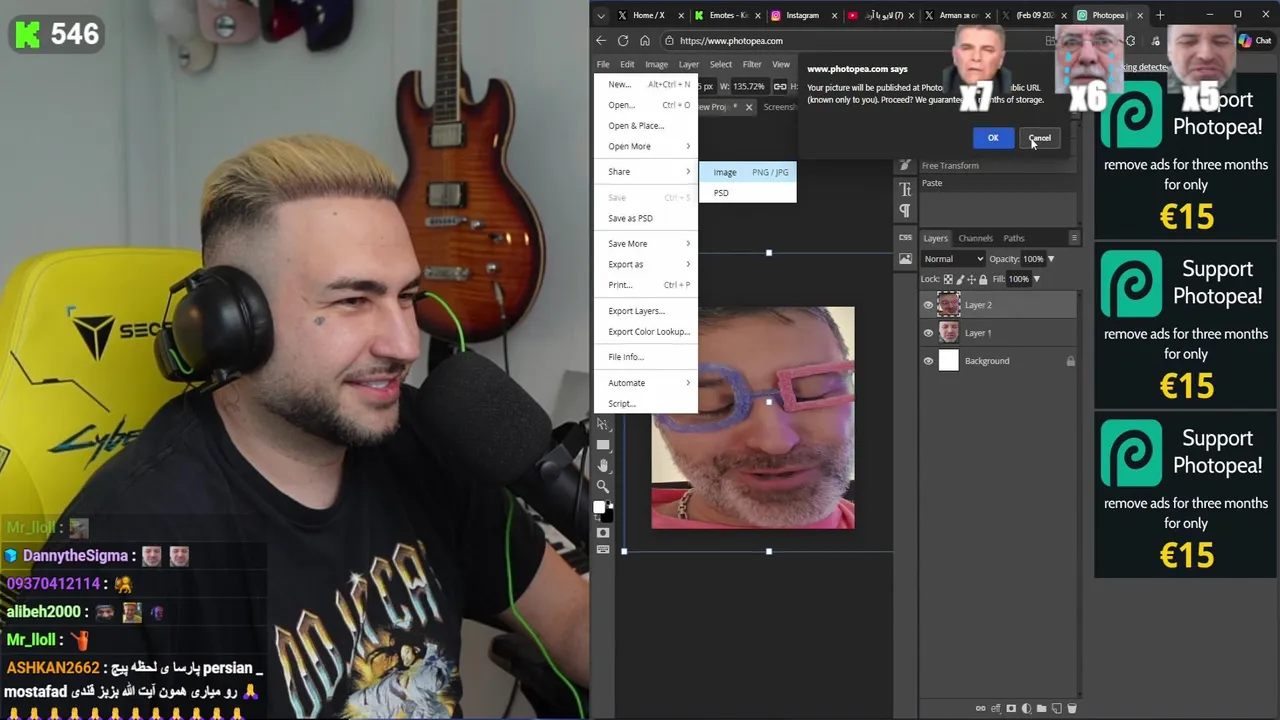Image resolution: width=1280 pixels, height=720 pixels.
Task: Reload the browser page
Action: 623,41
